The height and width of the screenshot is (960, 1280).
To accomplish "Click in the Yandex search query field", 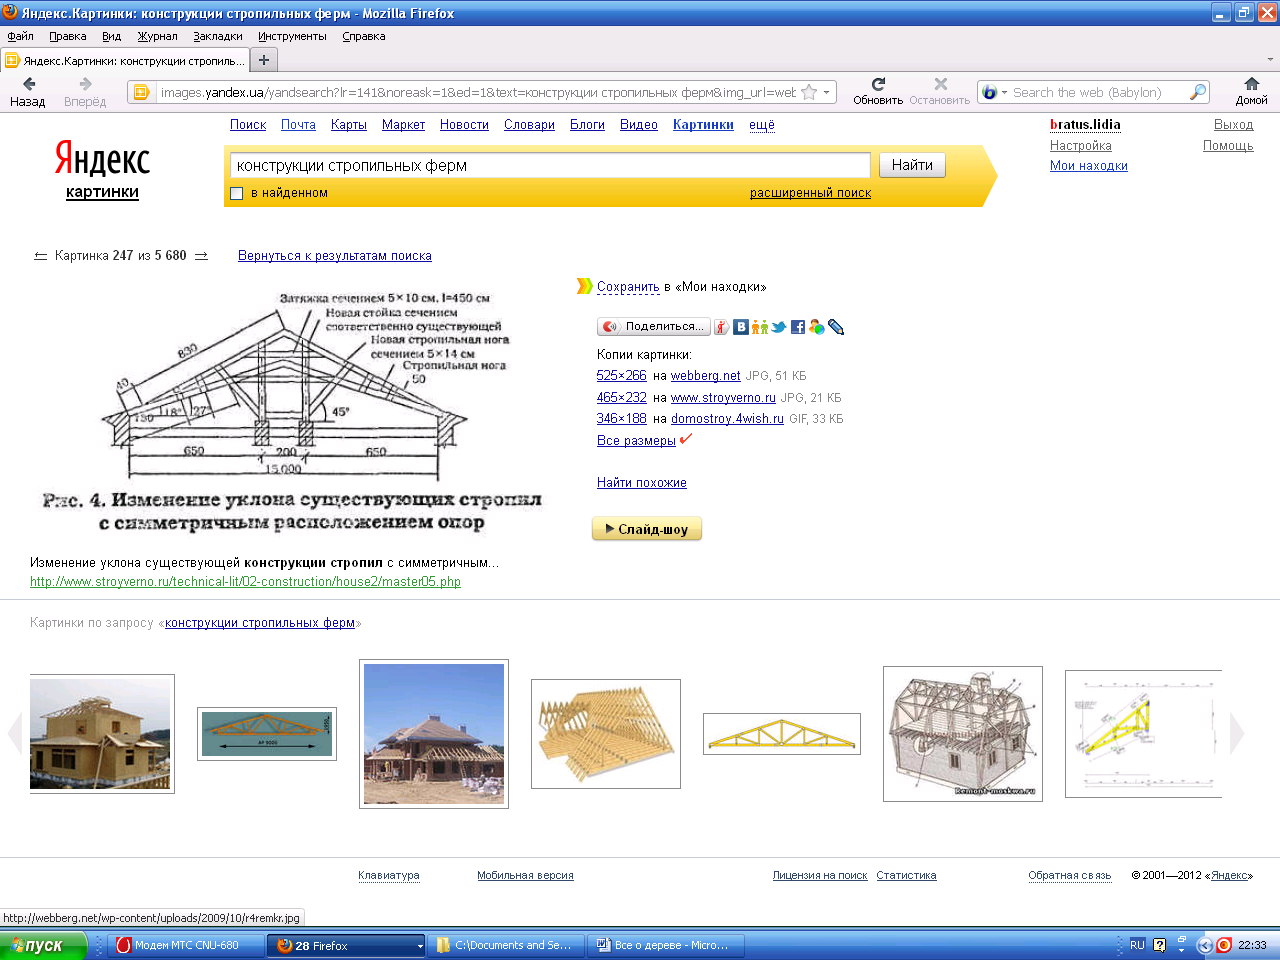I will 550,165.
